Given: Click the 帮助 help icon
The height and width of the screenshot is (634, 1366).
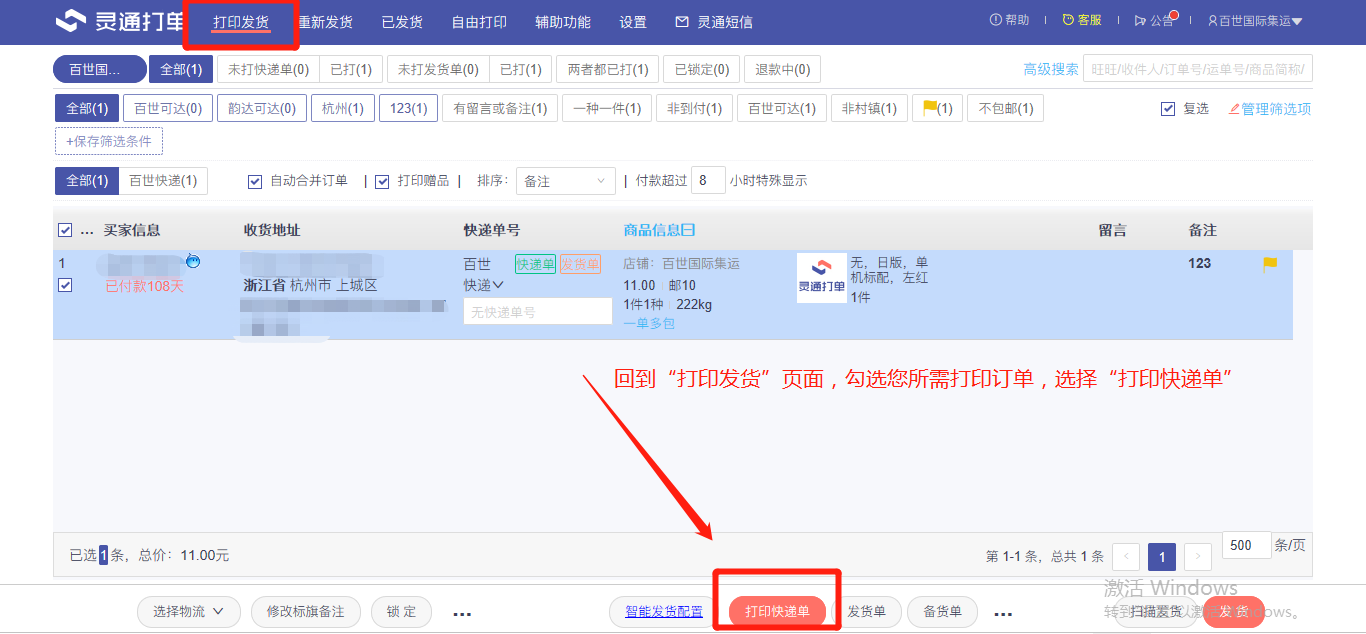Looking at the screenshot, I should tap(995, 21).
